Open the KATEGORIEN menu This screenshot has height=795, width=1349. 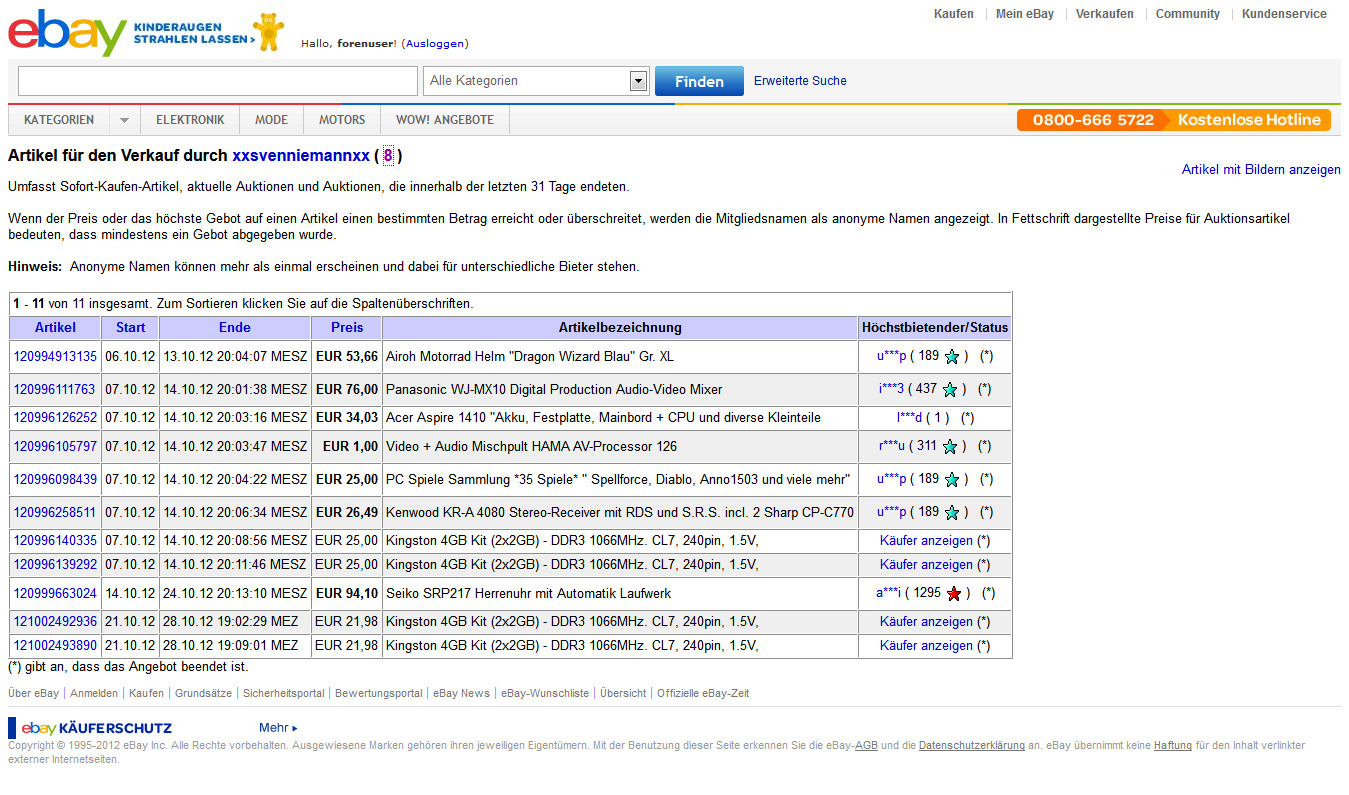coord(59,120)
